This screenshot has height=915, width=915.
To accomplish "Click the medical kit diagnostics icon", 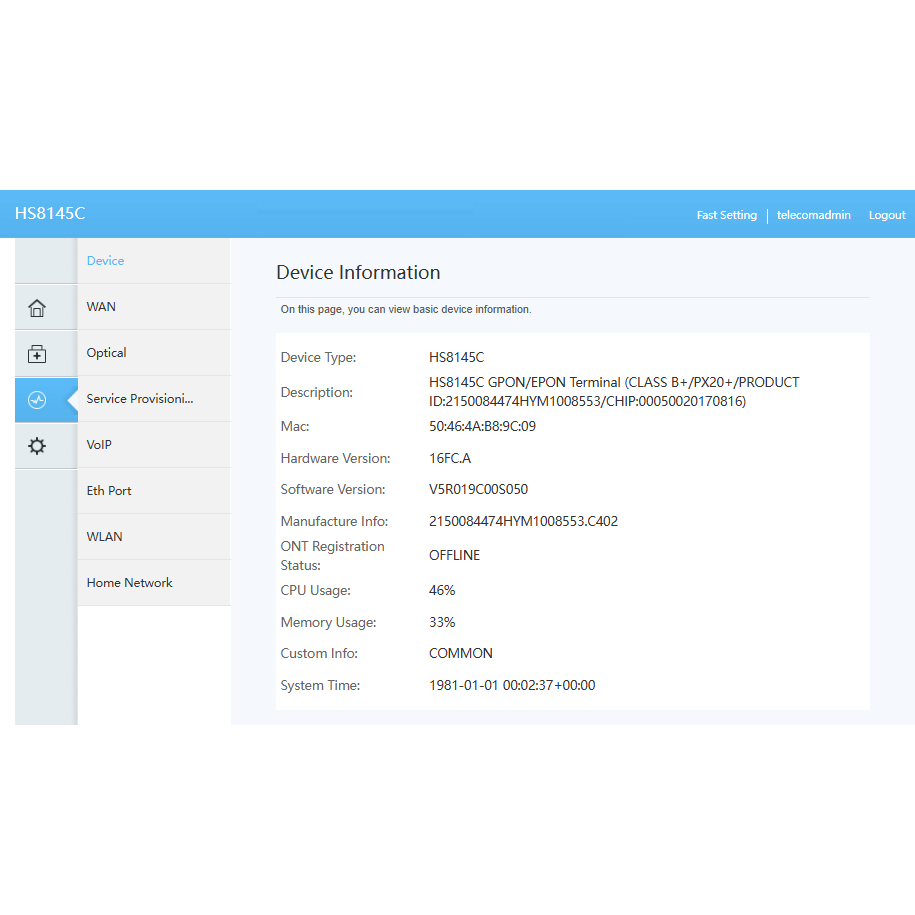I will (37, 354).
